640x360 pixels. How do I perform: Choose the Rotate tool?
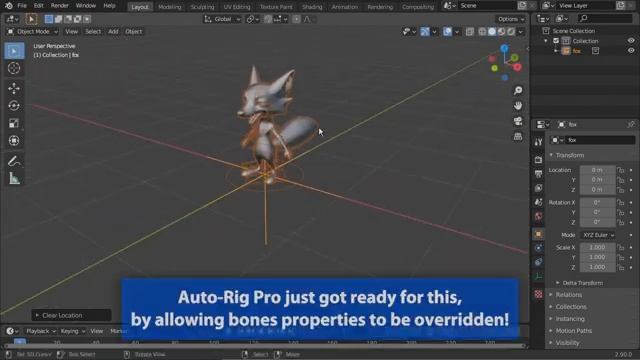point(14,106)
